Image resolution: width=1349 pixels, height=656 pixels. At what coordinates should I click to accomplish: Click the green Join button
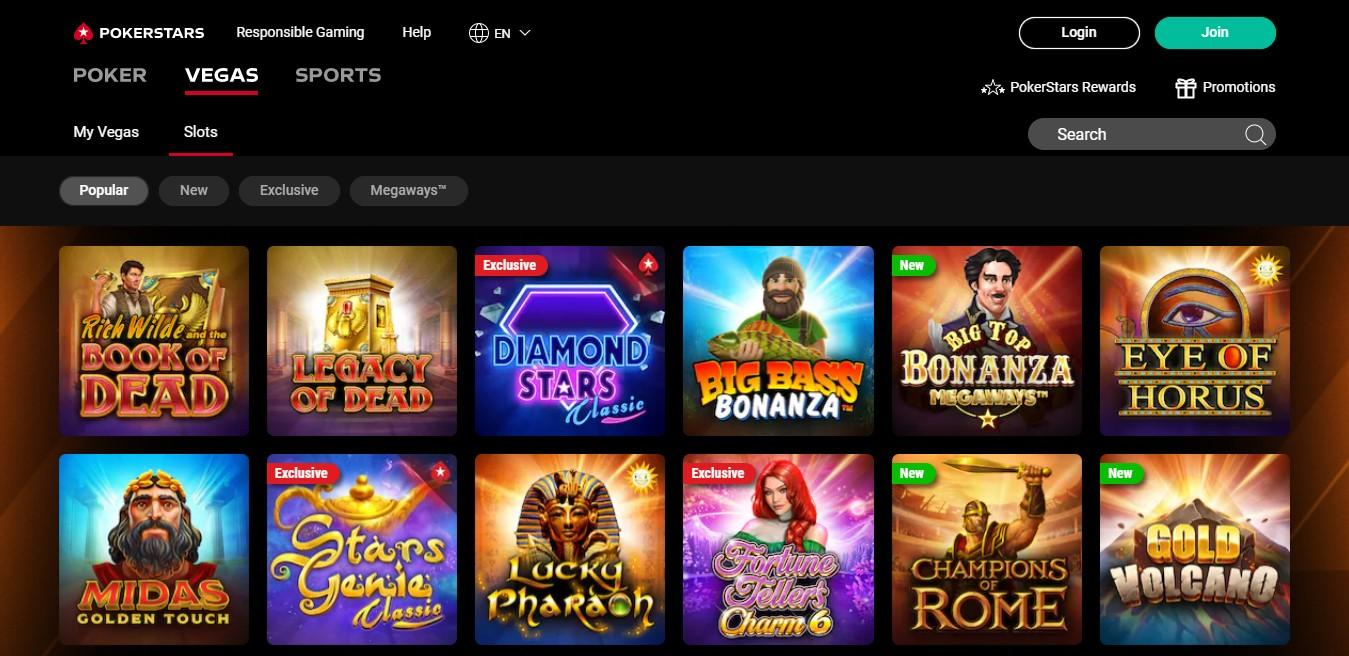(1215, 33)
